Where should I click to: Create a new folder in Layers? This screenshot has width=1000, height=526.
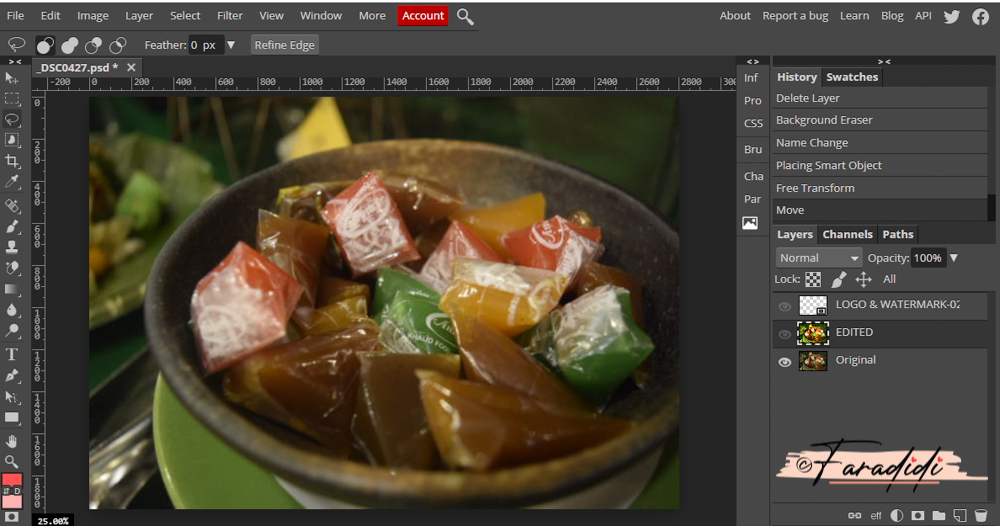pos(939,515)
